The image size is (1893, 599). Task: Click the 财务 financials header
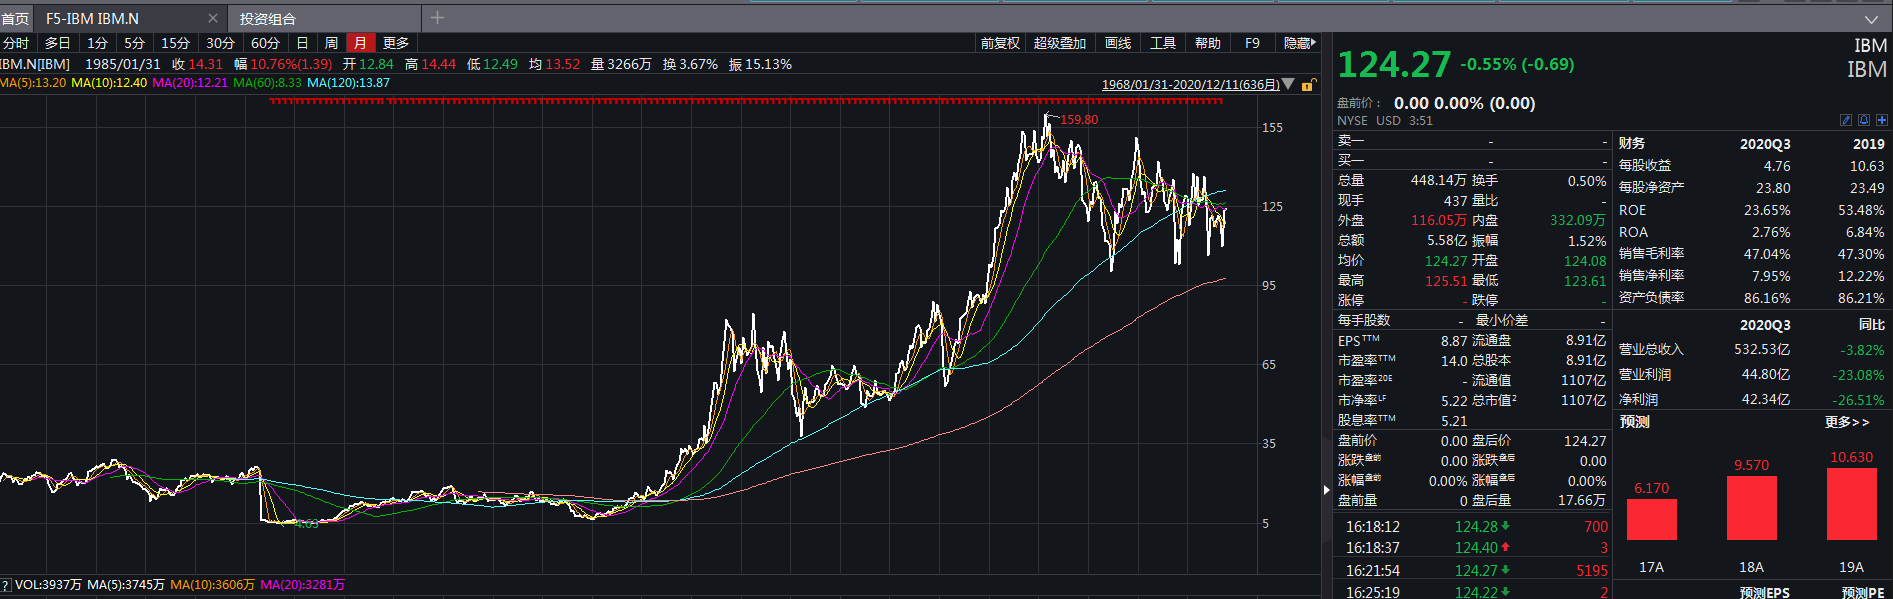tap(1632, 144)
